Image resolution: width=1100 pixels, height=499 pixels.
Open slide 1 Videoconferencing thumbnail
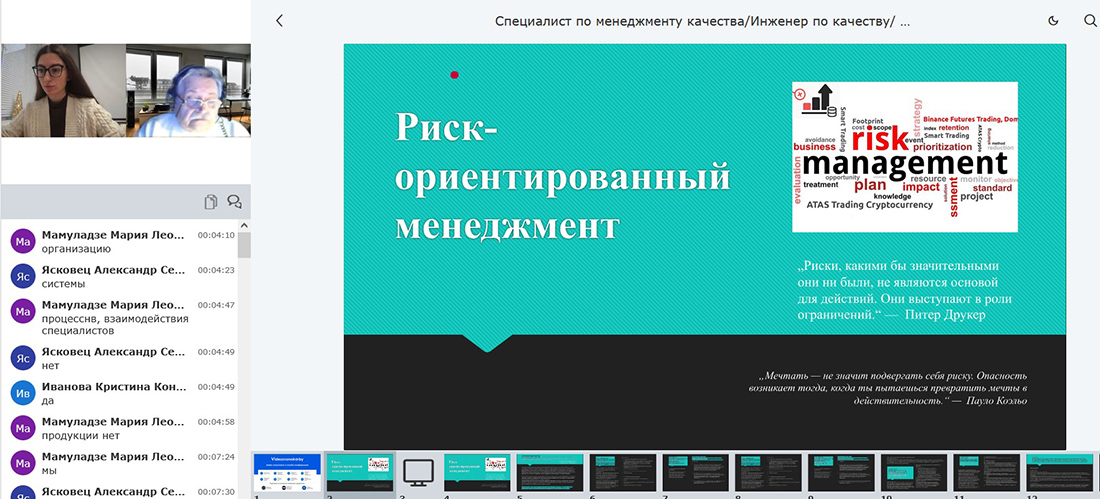click(287, 472)
